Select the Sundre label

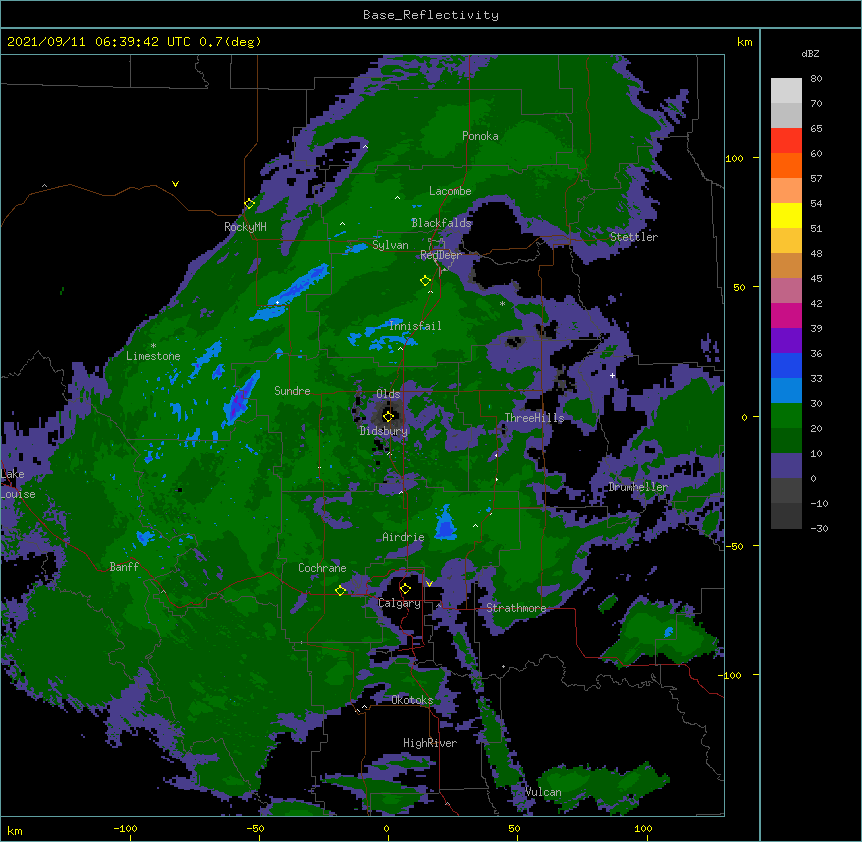click(x=292, y=391)
